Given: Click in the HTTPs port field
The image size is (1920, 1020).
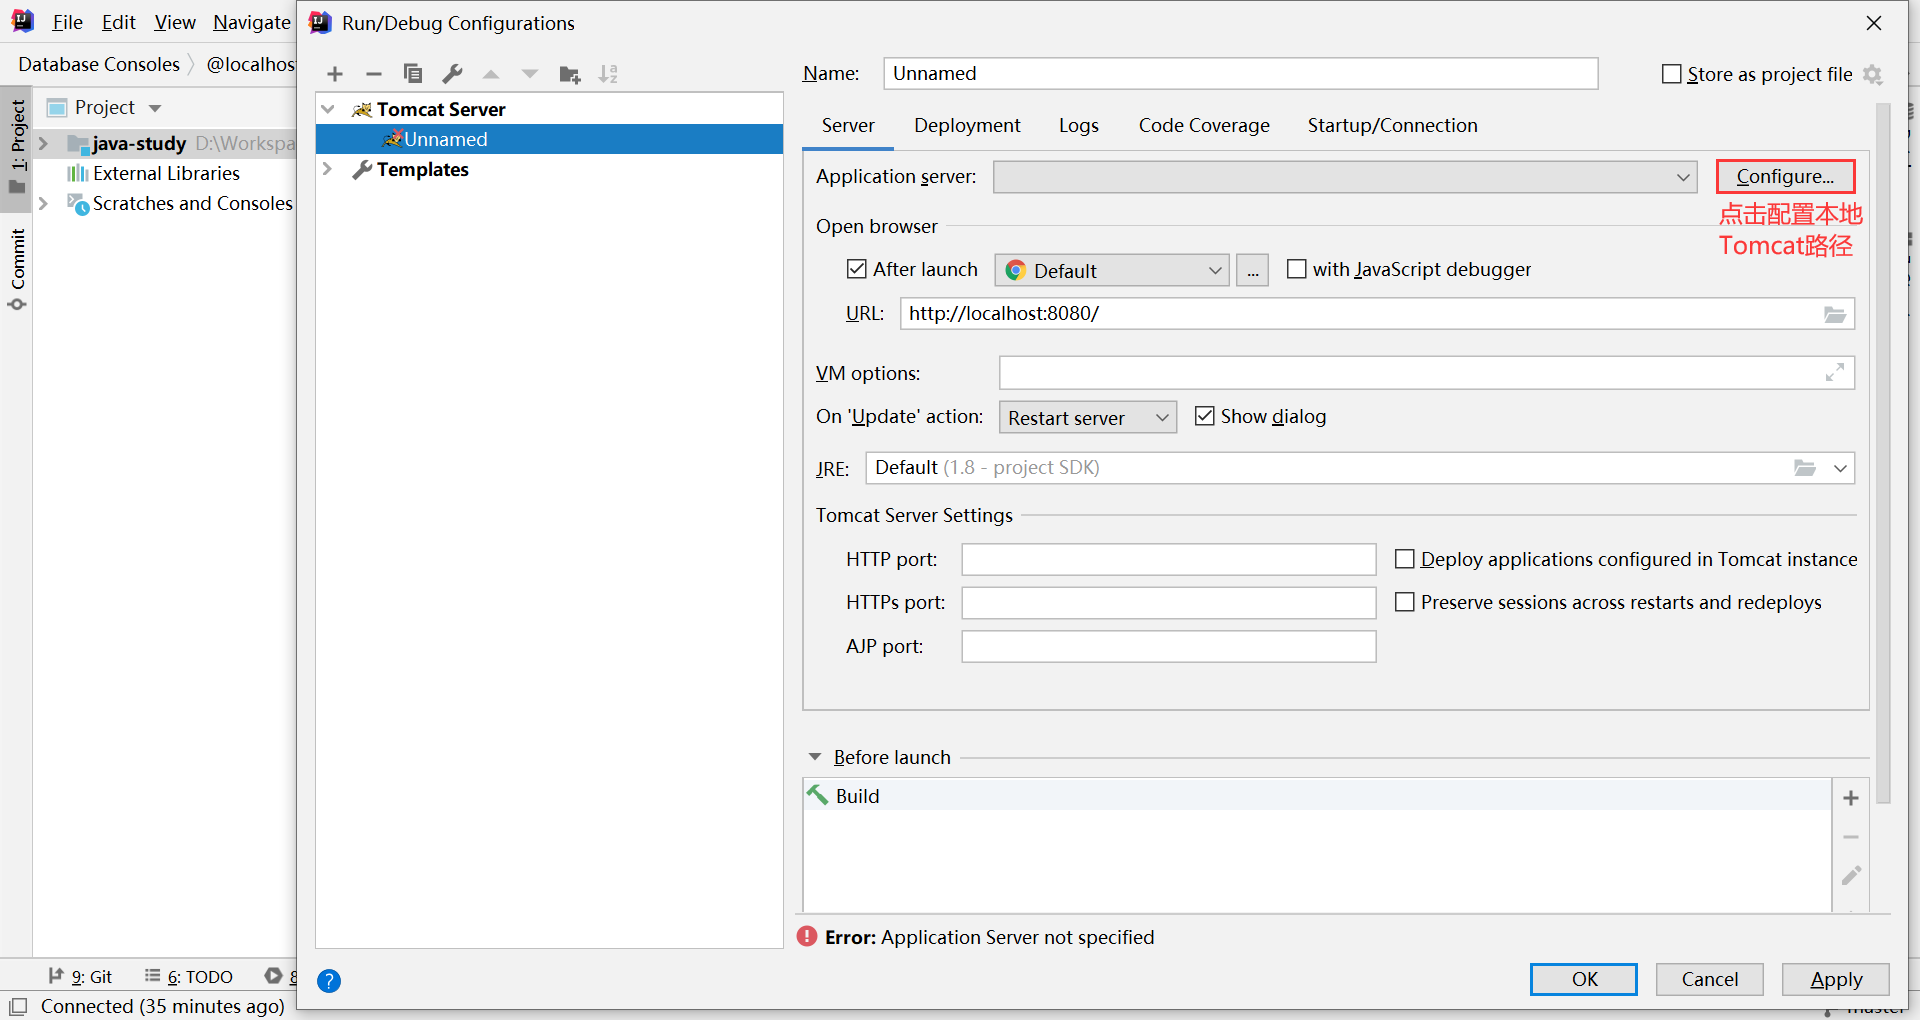Looking at the screenshot, I should pyautogui.click(x=1169, y=603).
